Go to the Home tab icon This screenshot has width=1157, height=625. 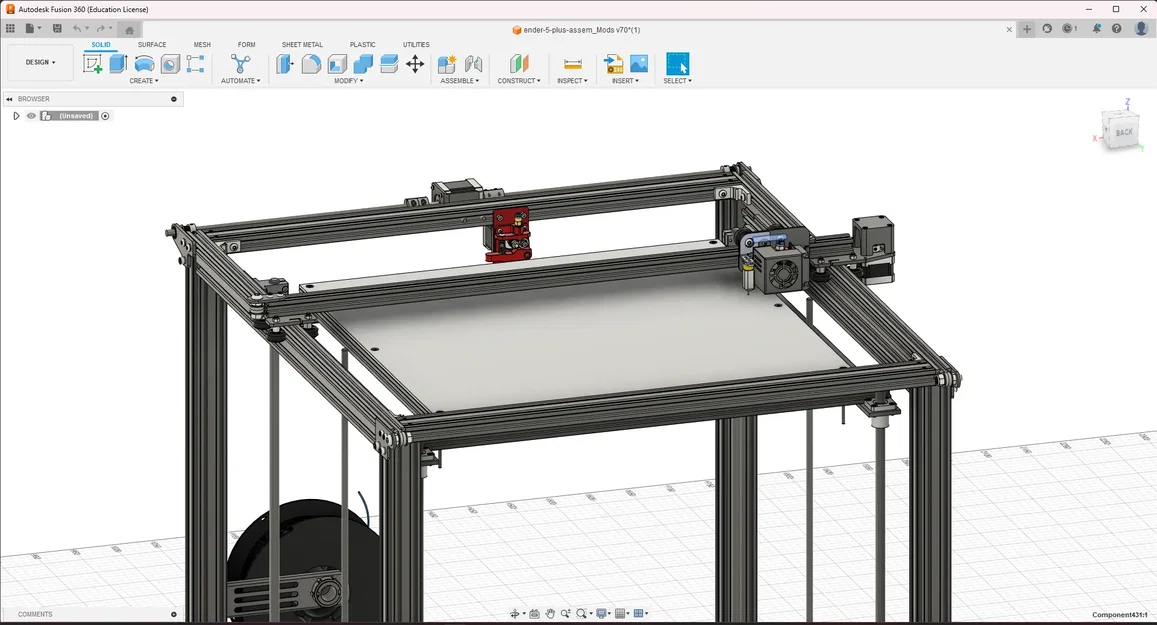click(x=129, y=30)
